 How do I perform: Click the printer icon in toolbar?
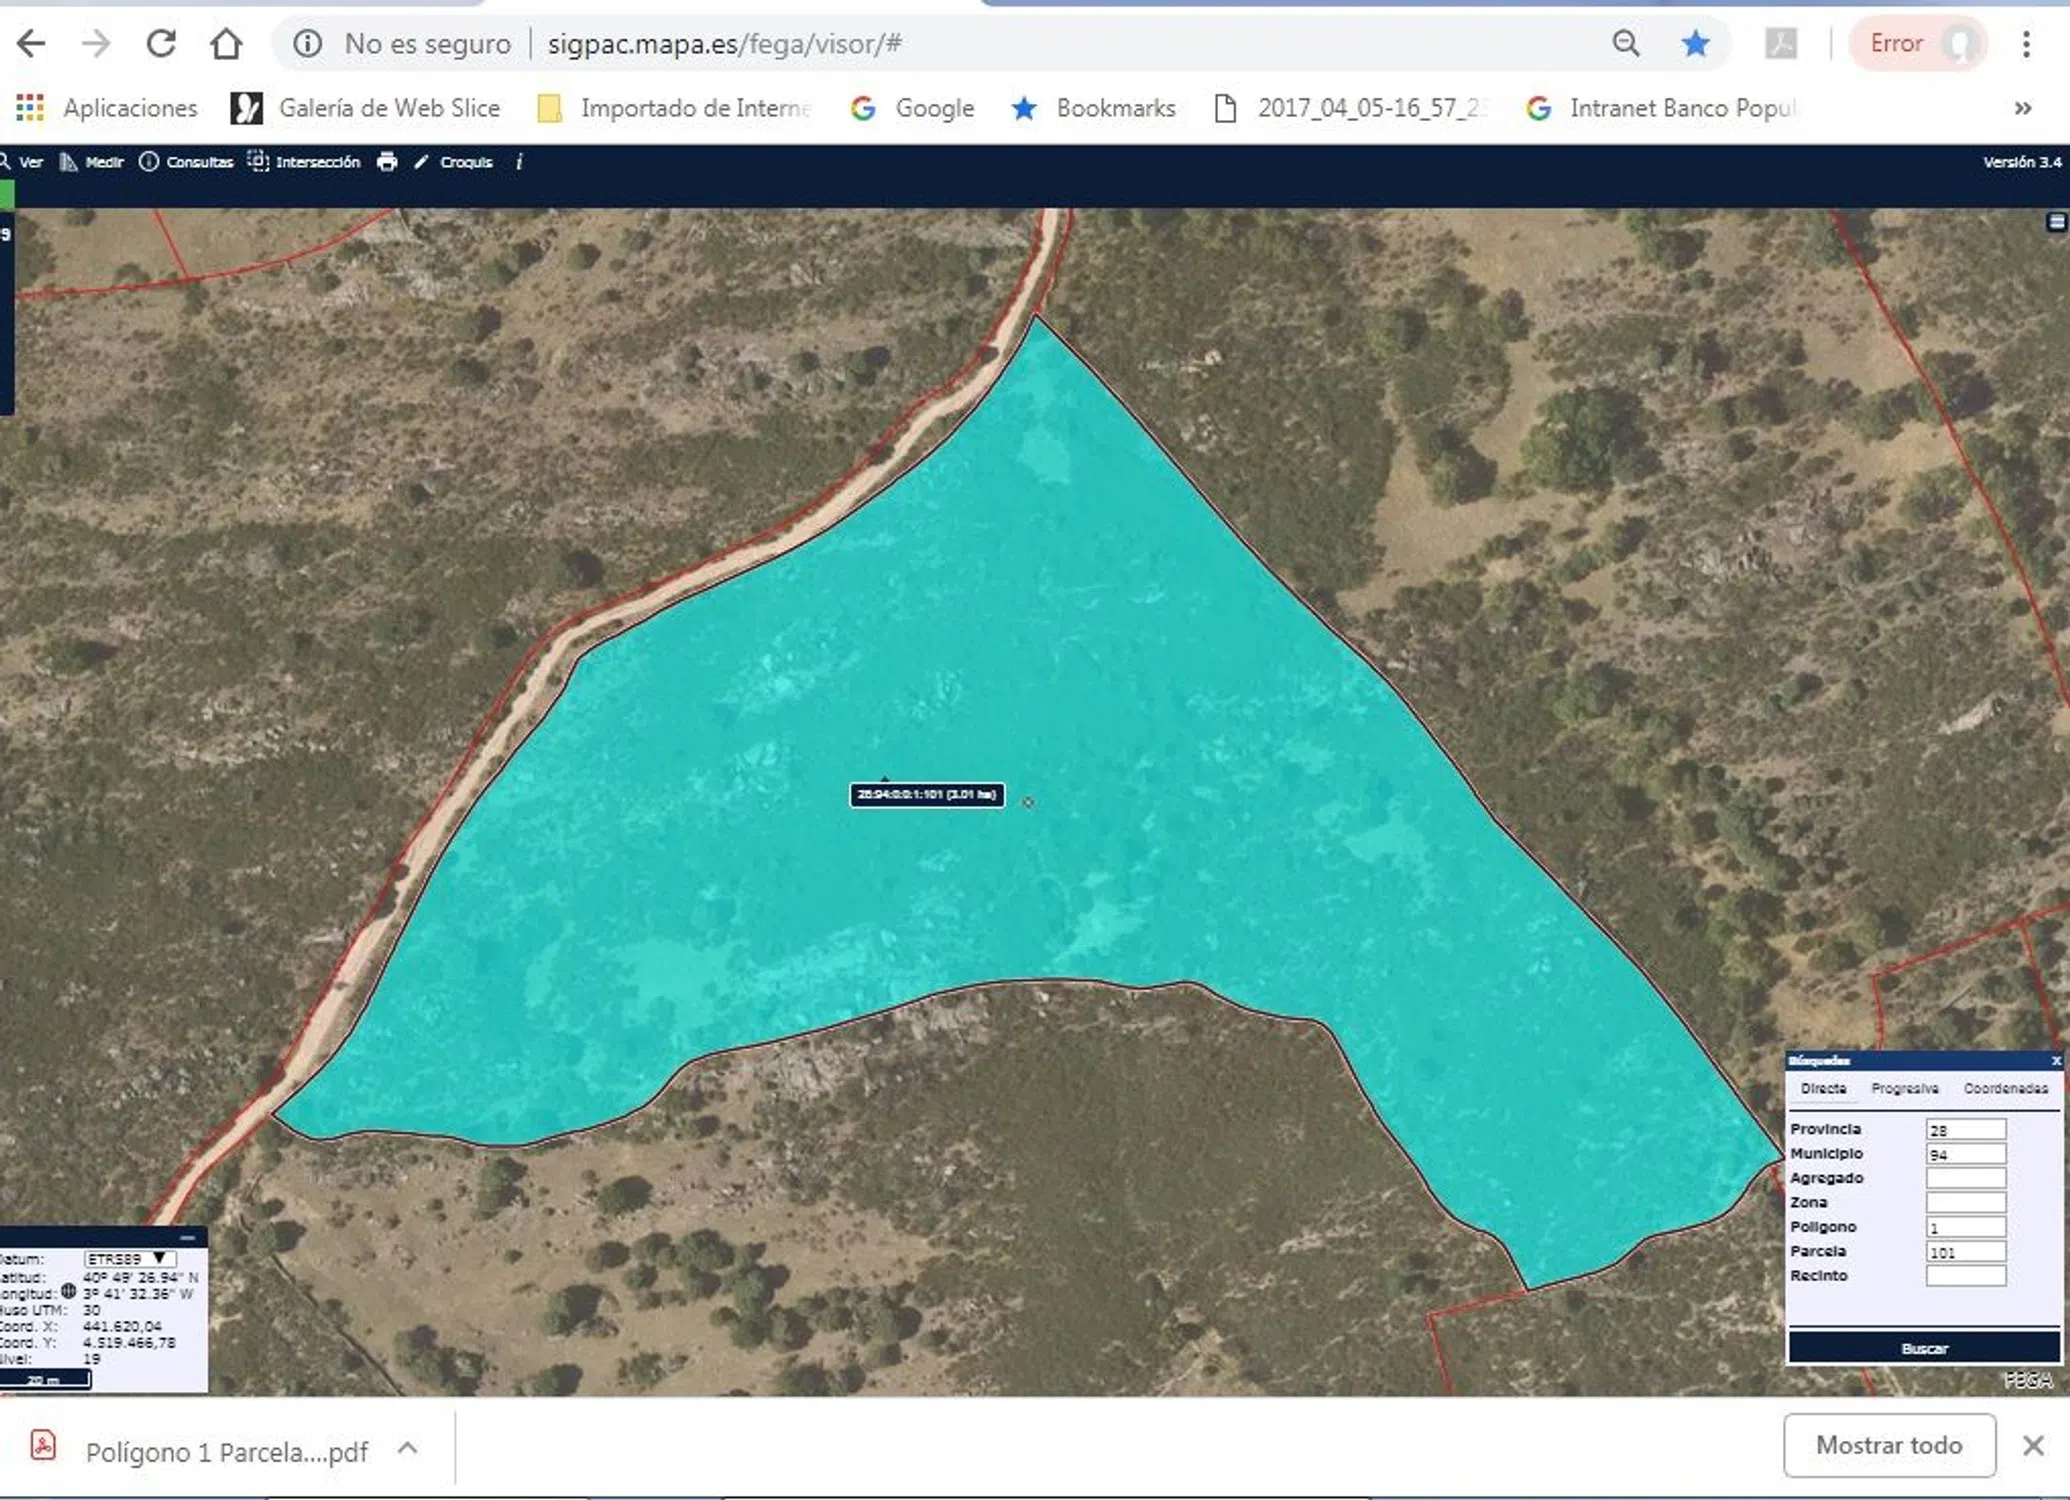[x=387, y=162]
